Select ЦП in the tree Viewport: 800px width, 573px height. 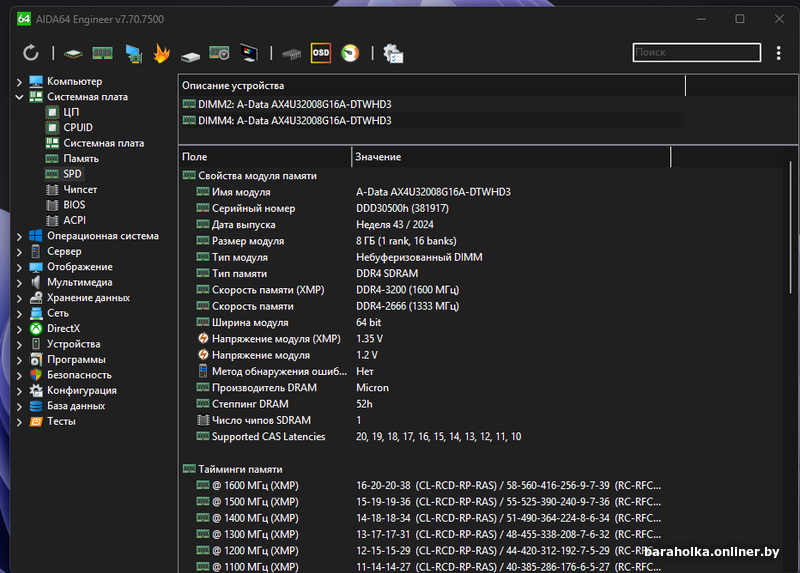pos(71,112)
